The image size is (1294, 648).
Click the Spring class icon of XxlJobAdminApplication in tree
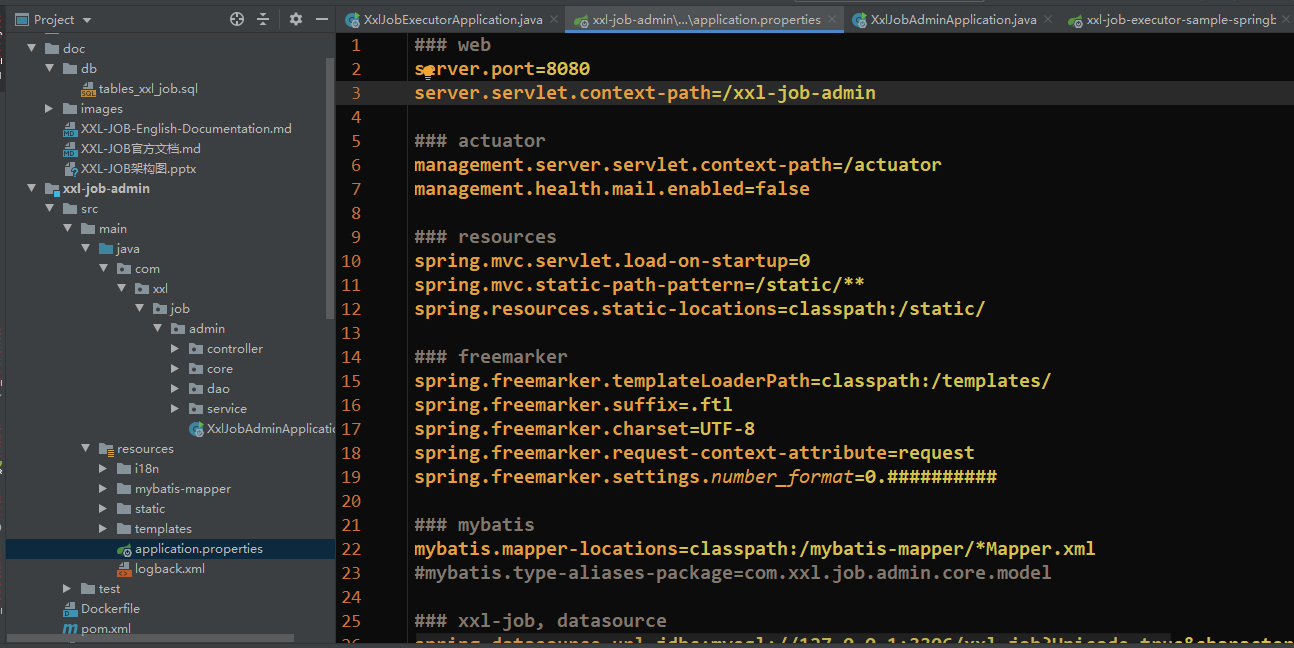[x=196, y=429]
